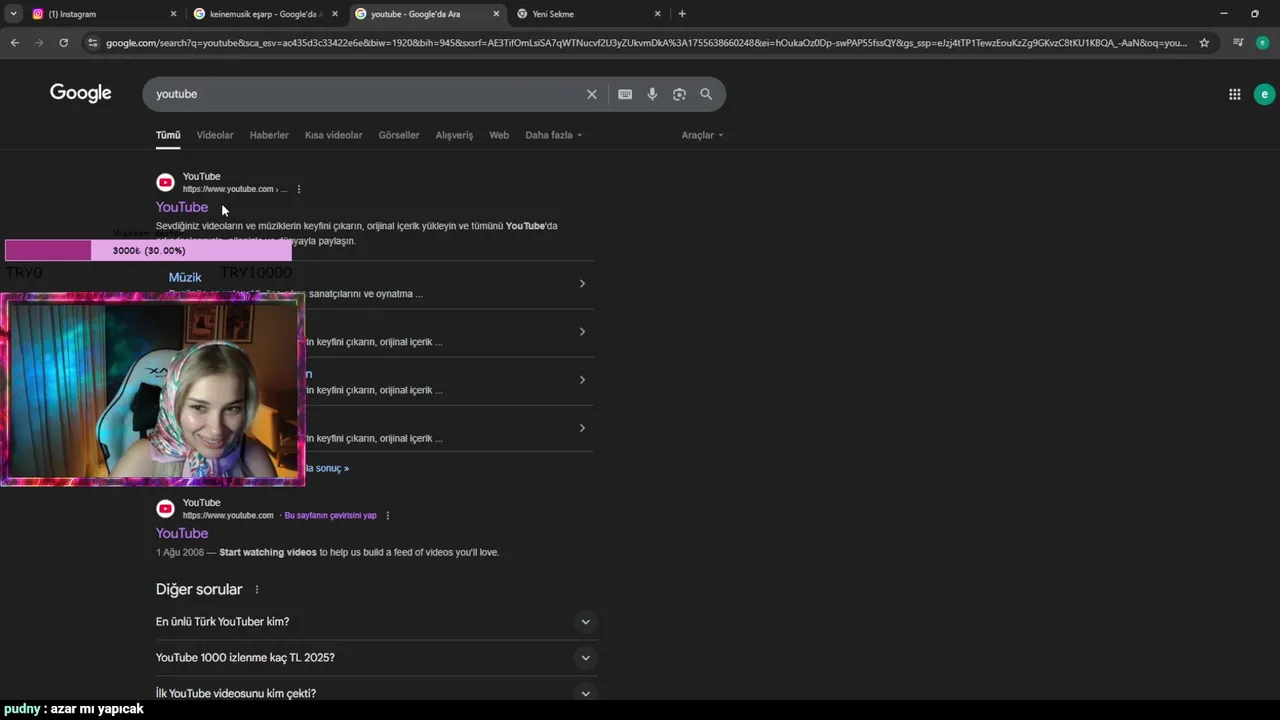Open a new tab with the plus button
Screen dimensions: 1280x720
[682, 14]
